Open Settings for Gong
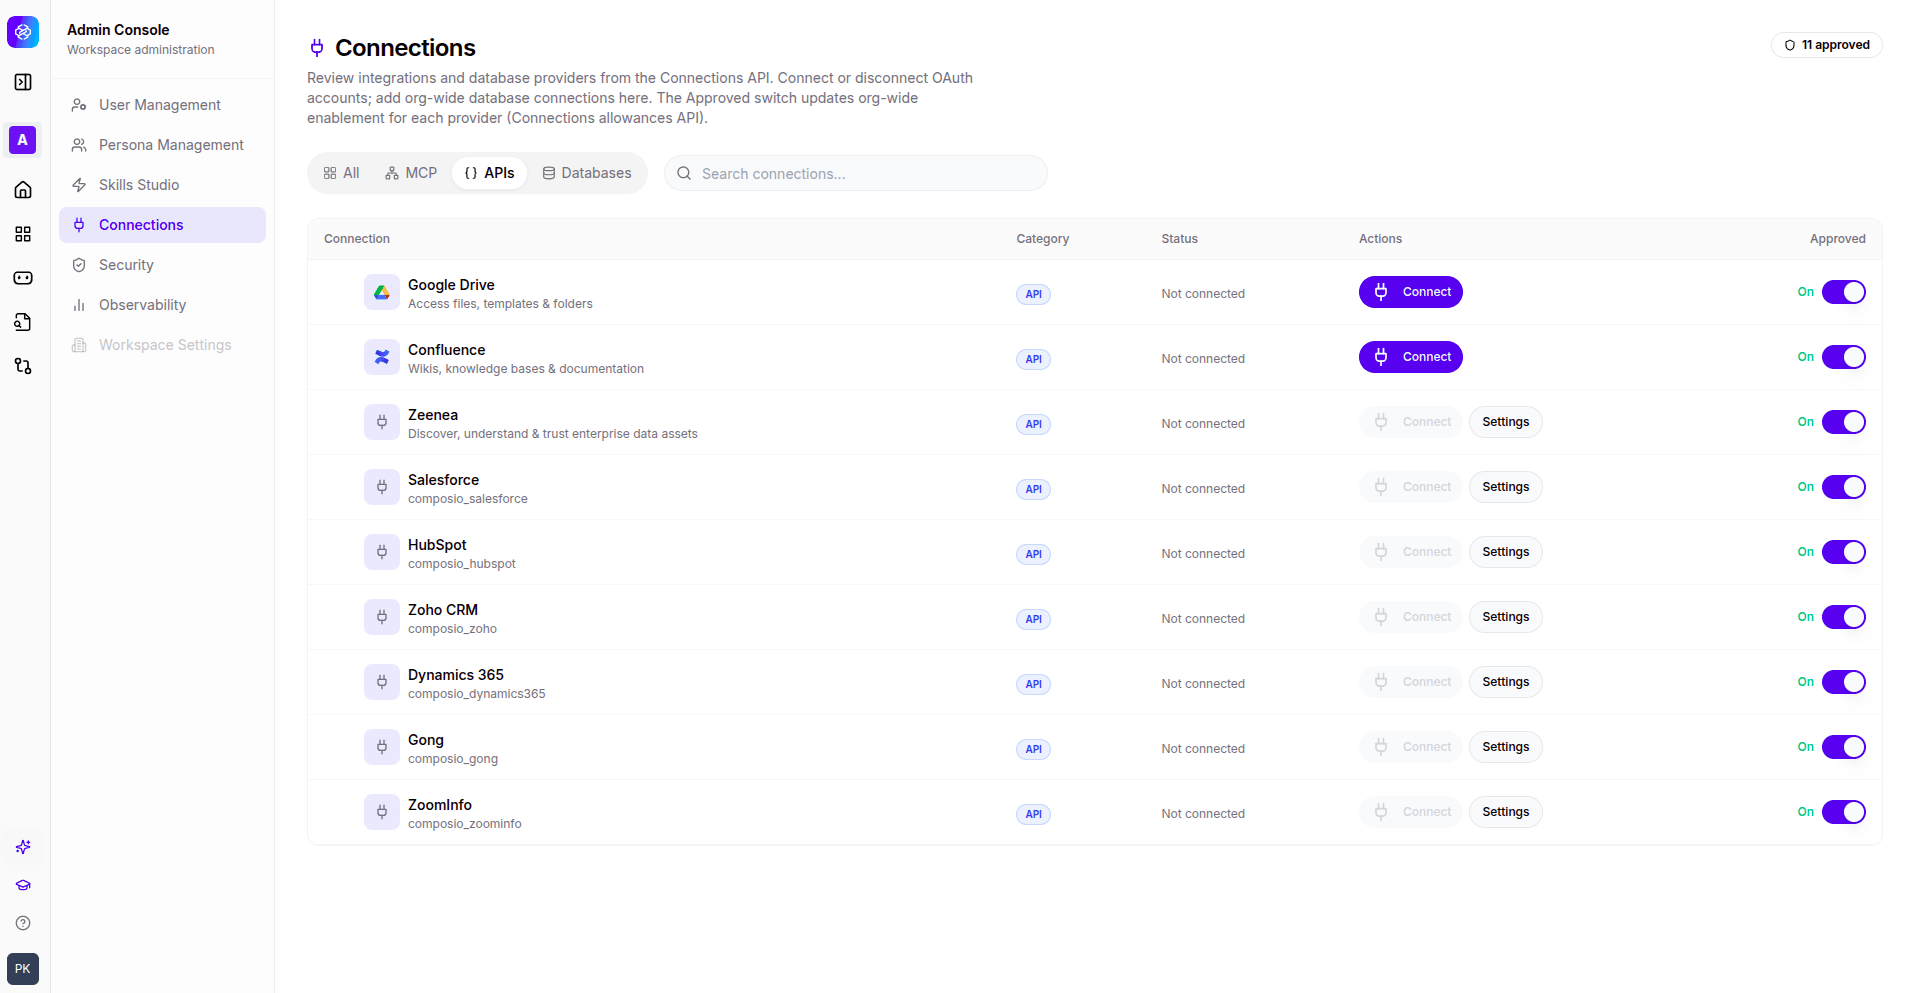Screen dimensions: 1910x993 [1505, 747]
